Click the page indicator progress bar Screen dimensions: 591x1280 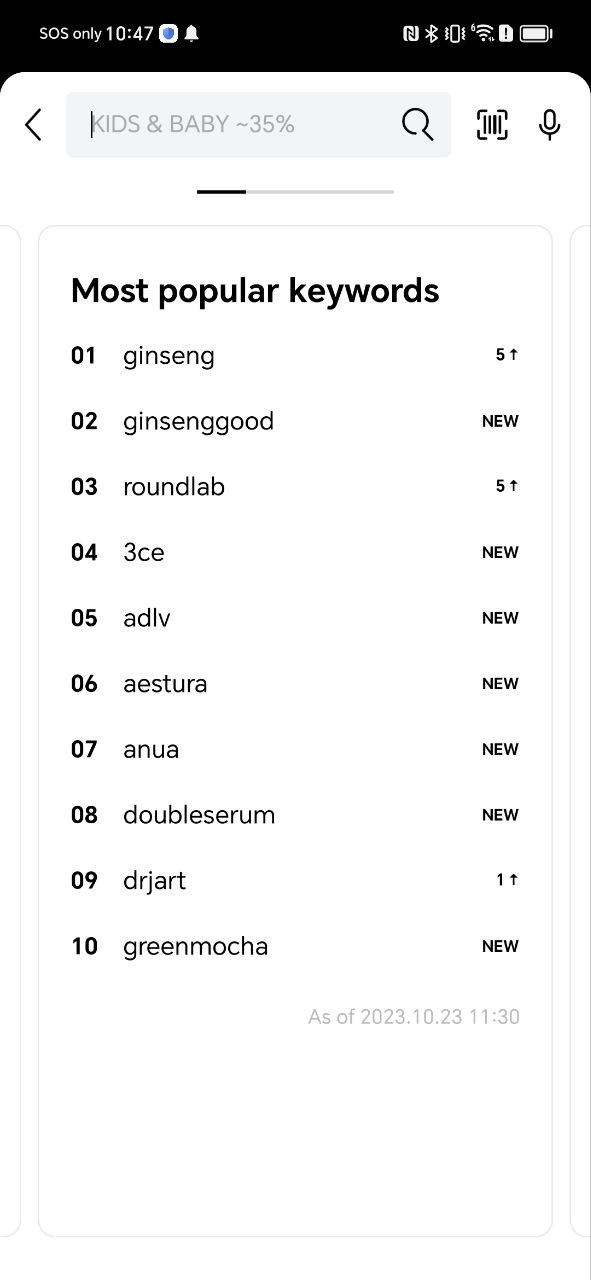[x=295, y=191]
